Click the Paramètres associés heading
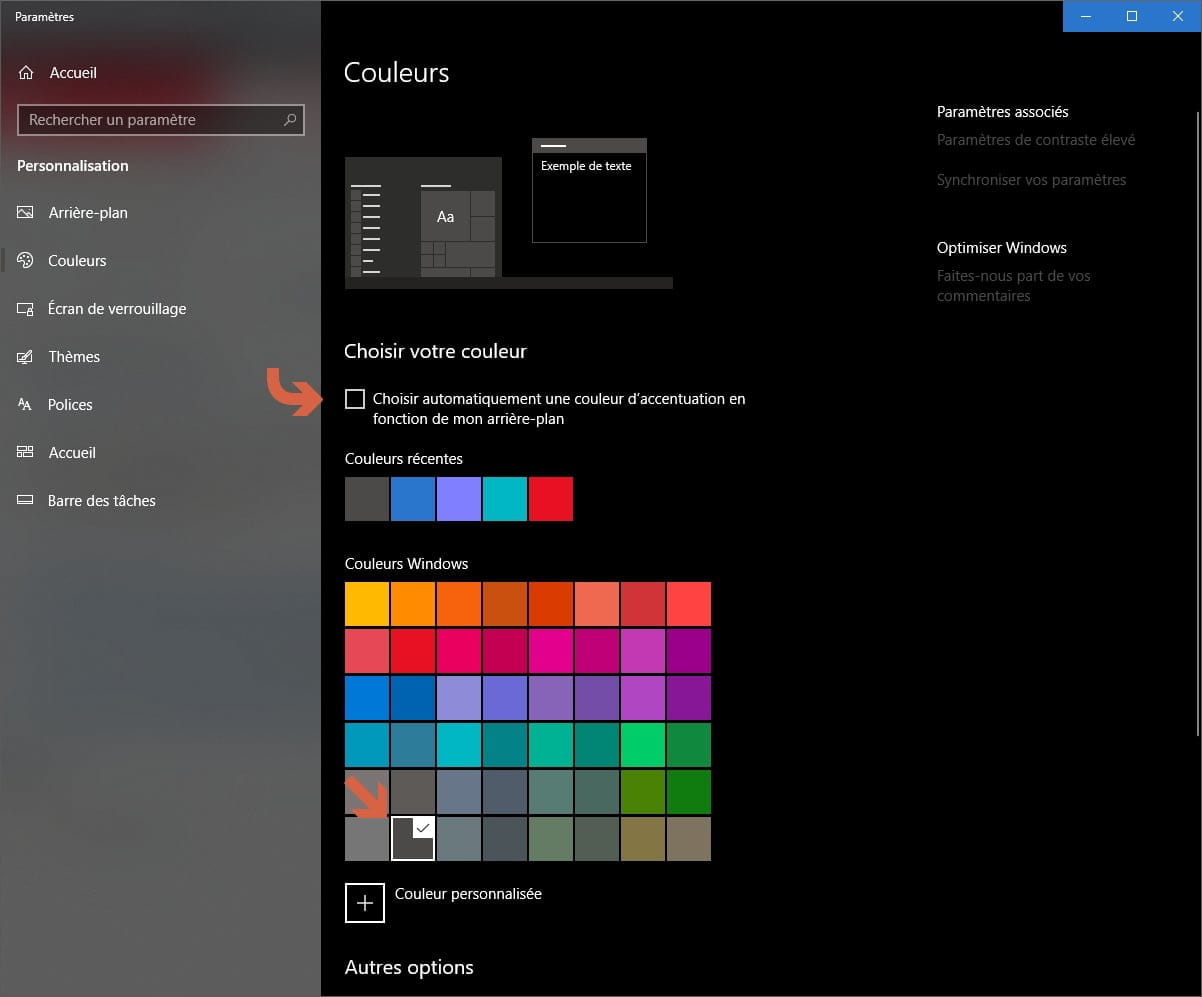This screenshot has height=997, width=1202. click(1003, 112)
